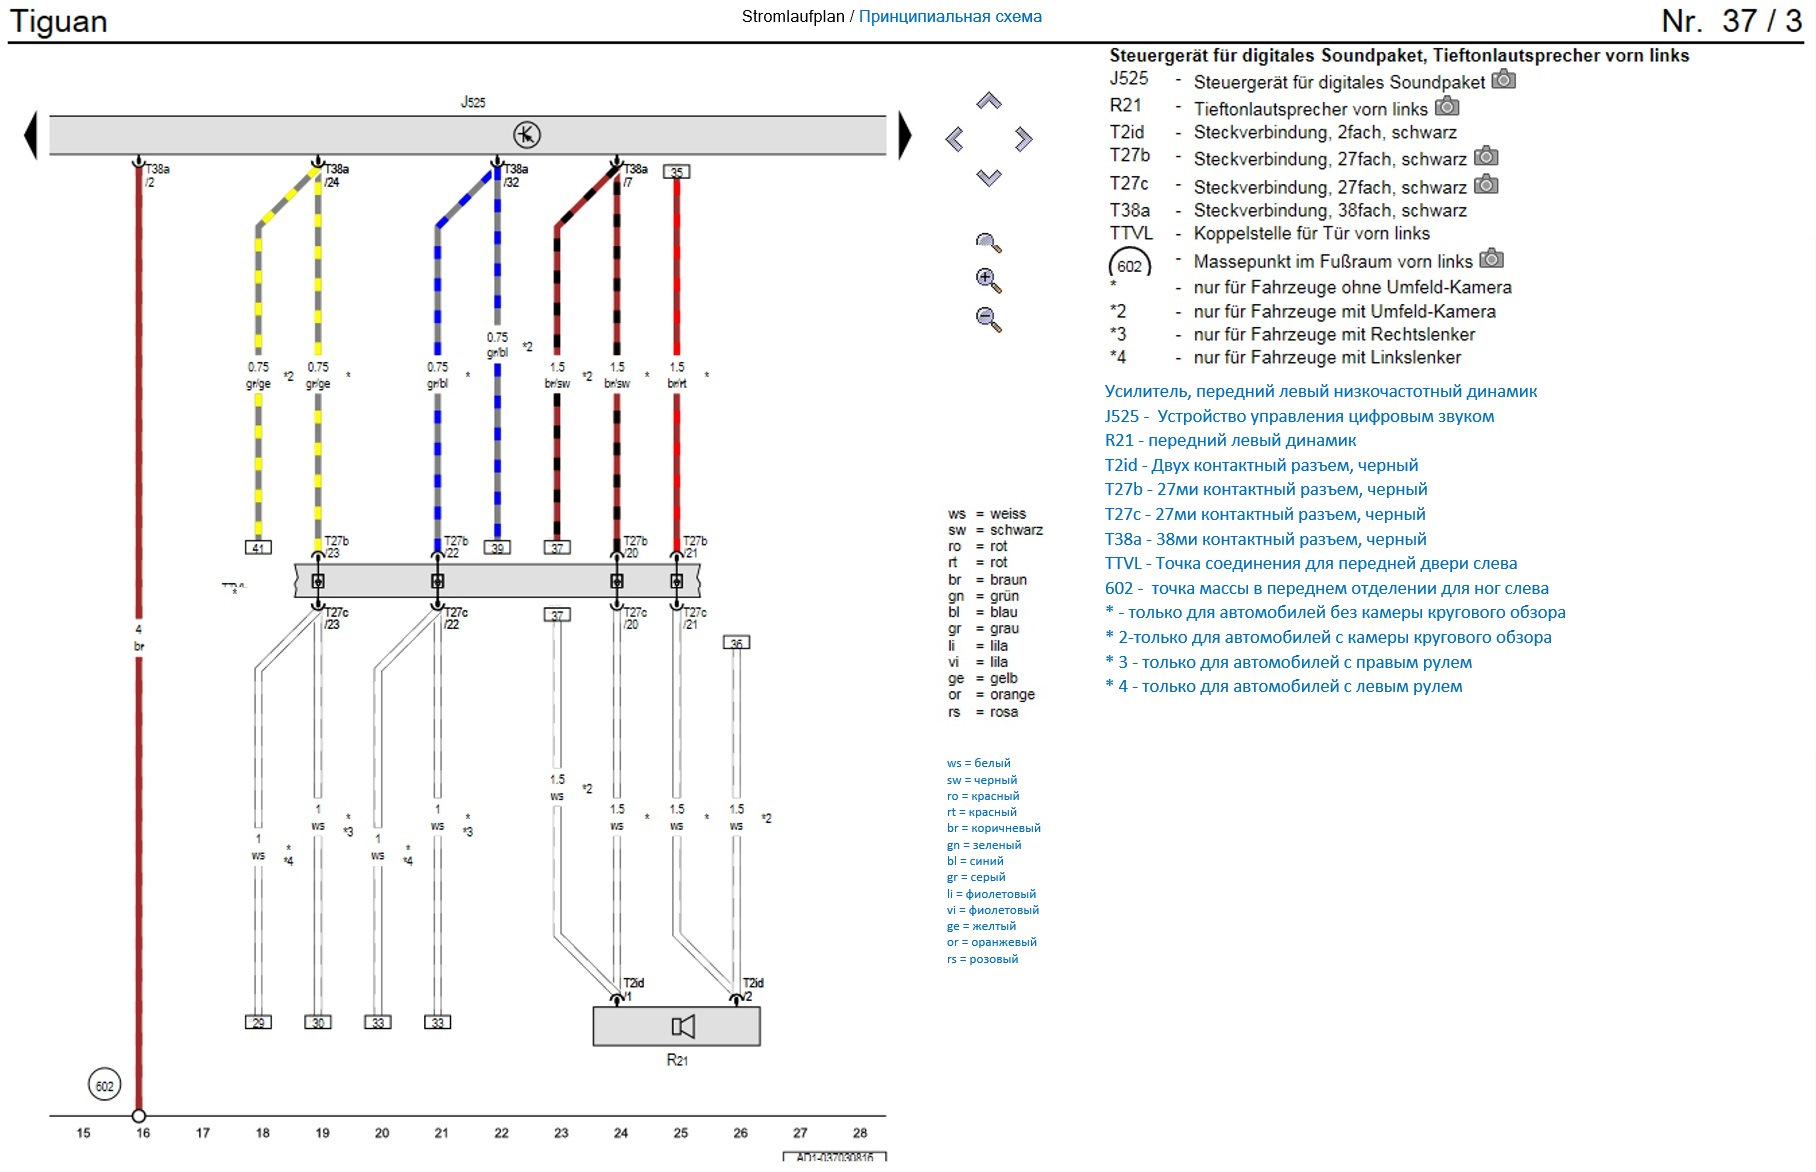This screenshot has width=1816, height=1172.
Task: Click the 'Tiguan' heading
Action: click(x=58, y=21)
